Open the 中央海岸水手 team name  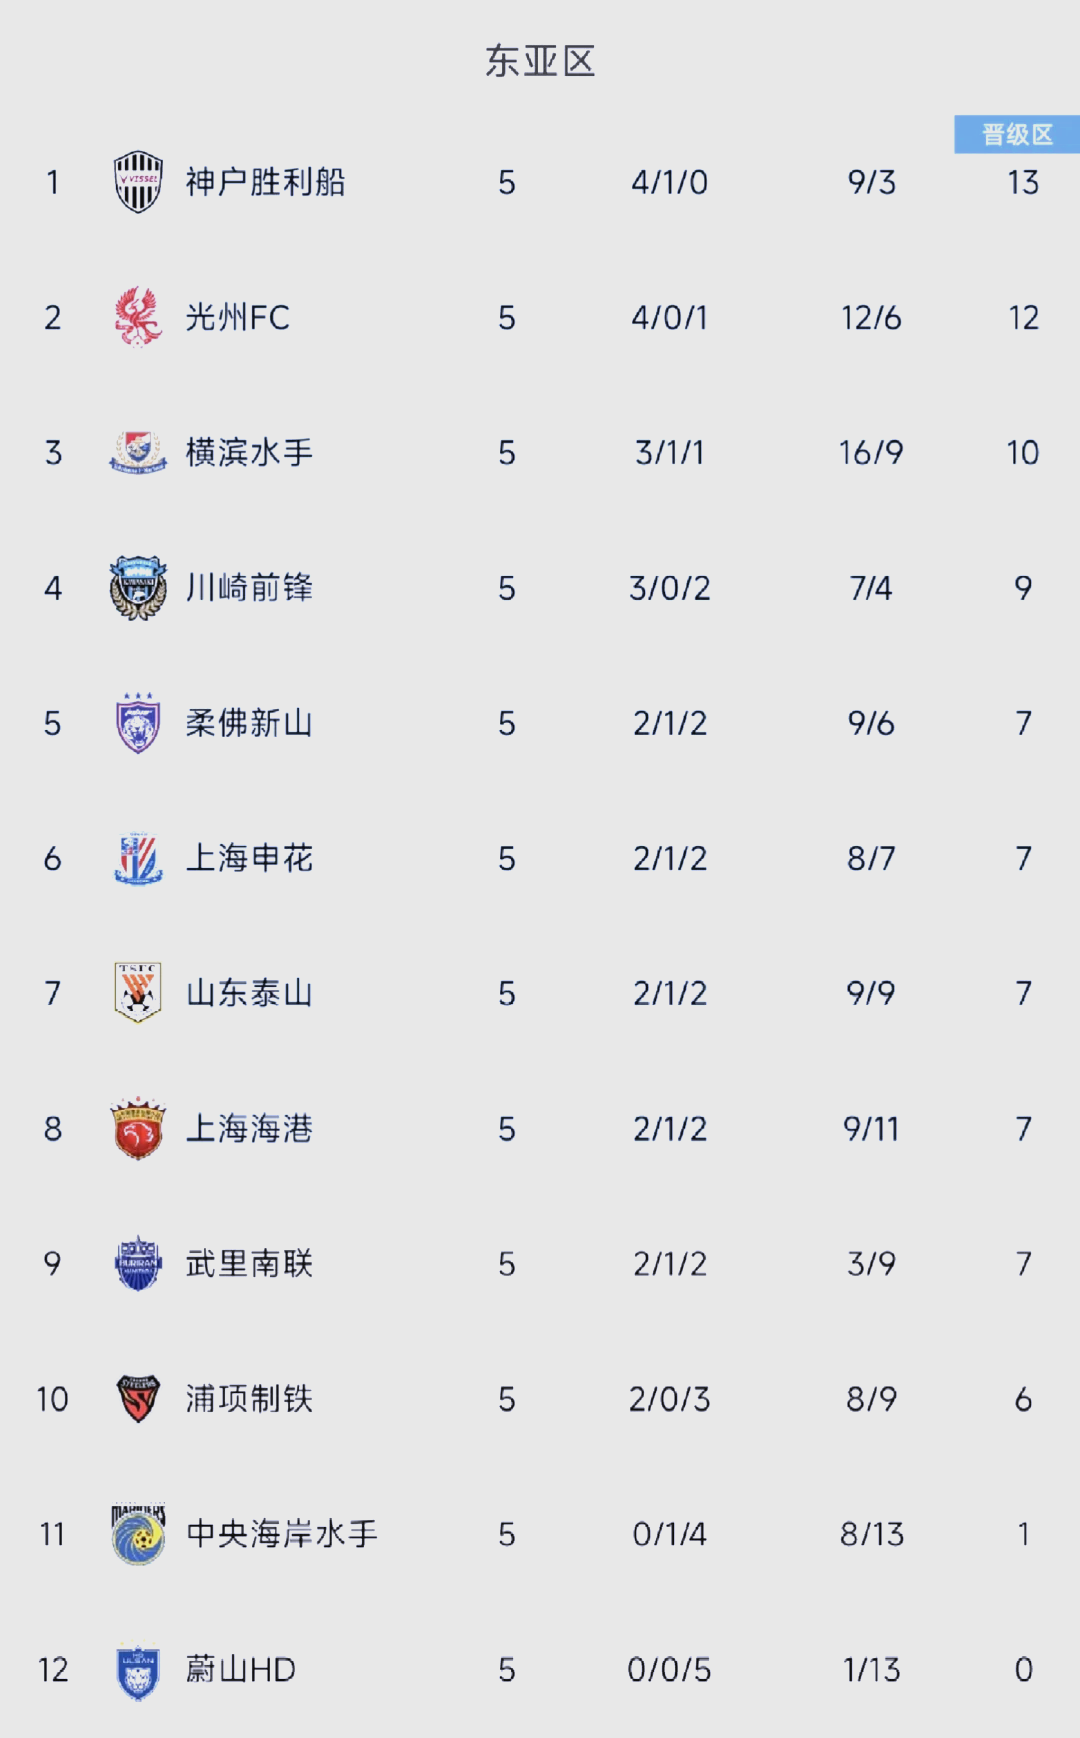click(x=282, y=1534)
